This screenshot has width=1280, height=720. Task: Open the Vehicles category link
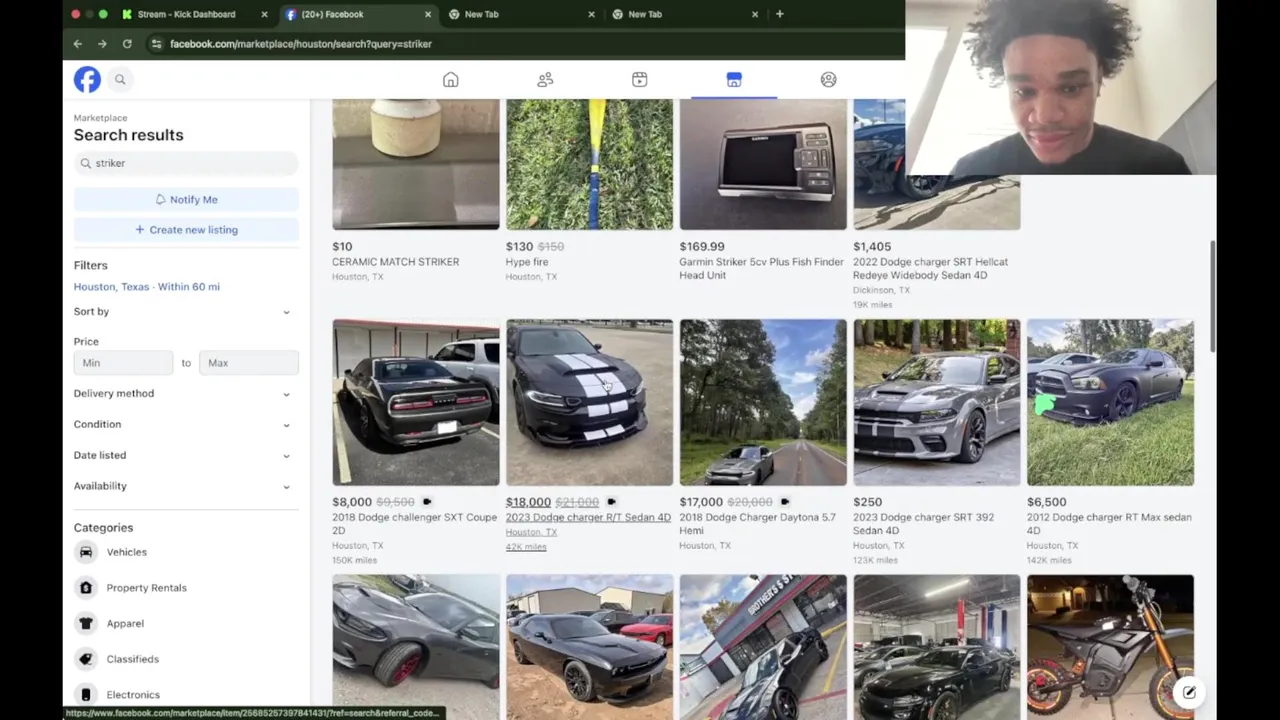[127, 552]
